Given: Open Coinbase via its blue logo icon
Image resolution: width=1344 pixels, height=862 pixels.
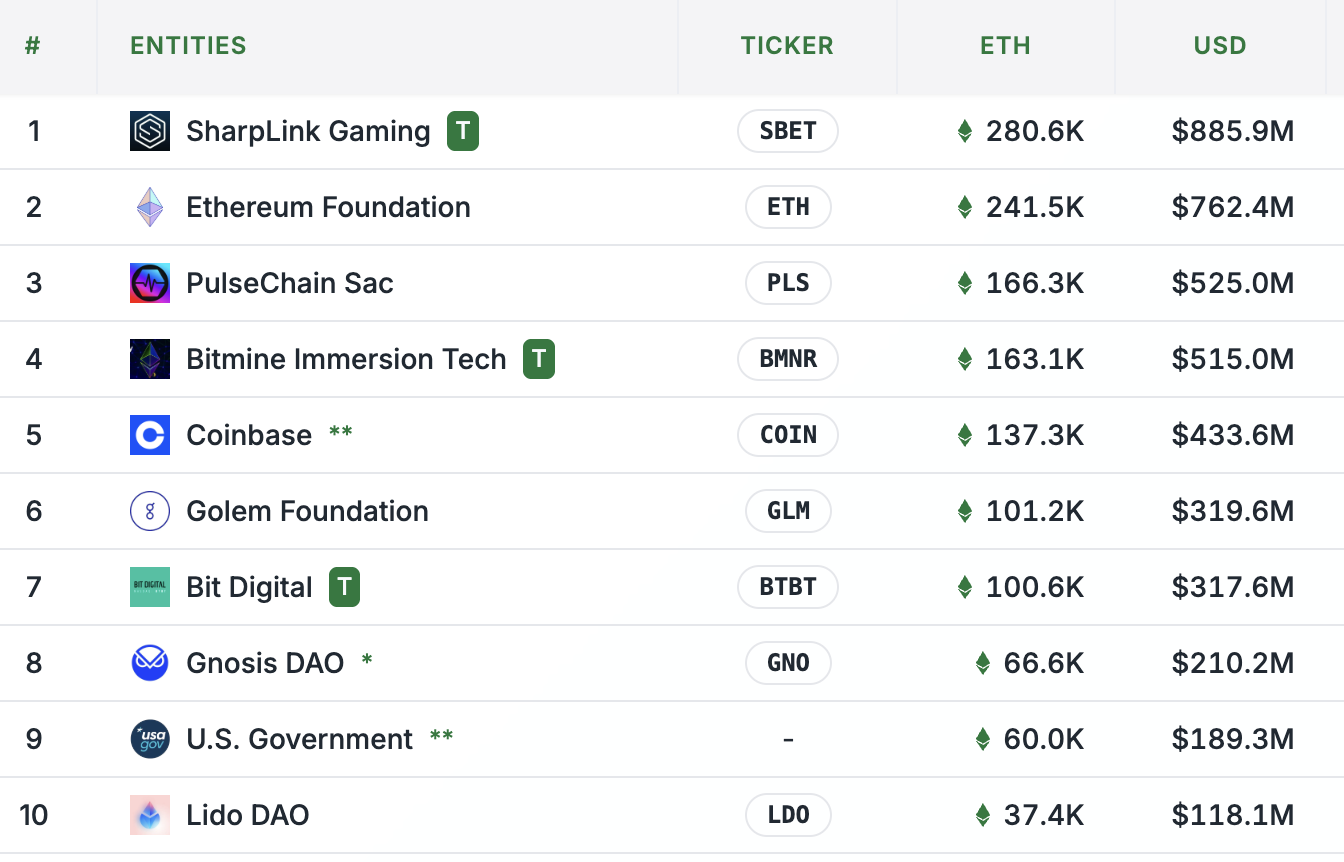Looking at the screenshot, I should coord(150,435).
